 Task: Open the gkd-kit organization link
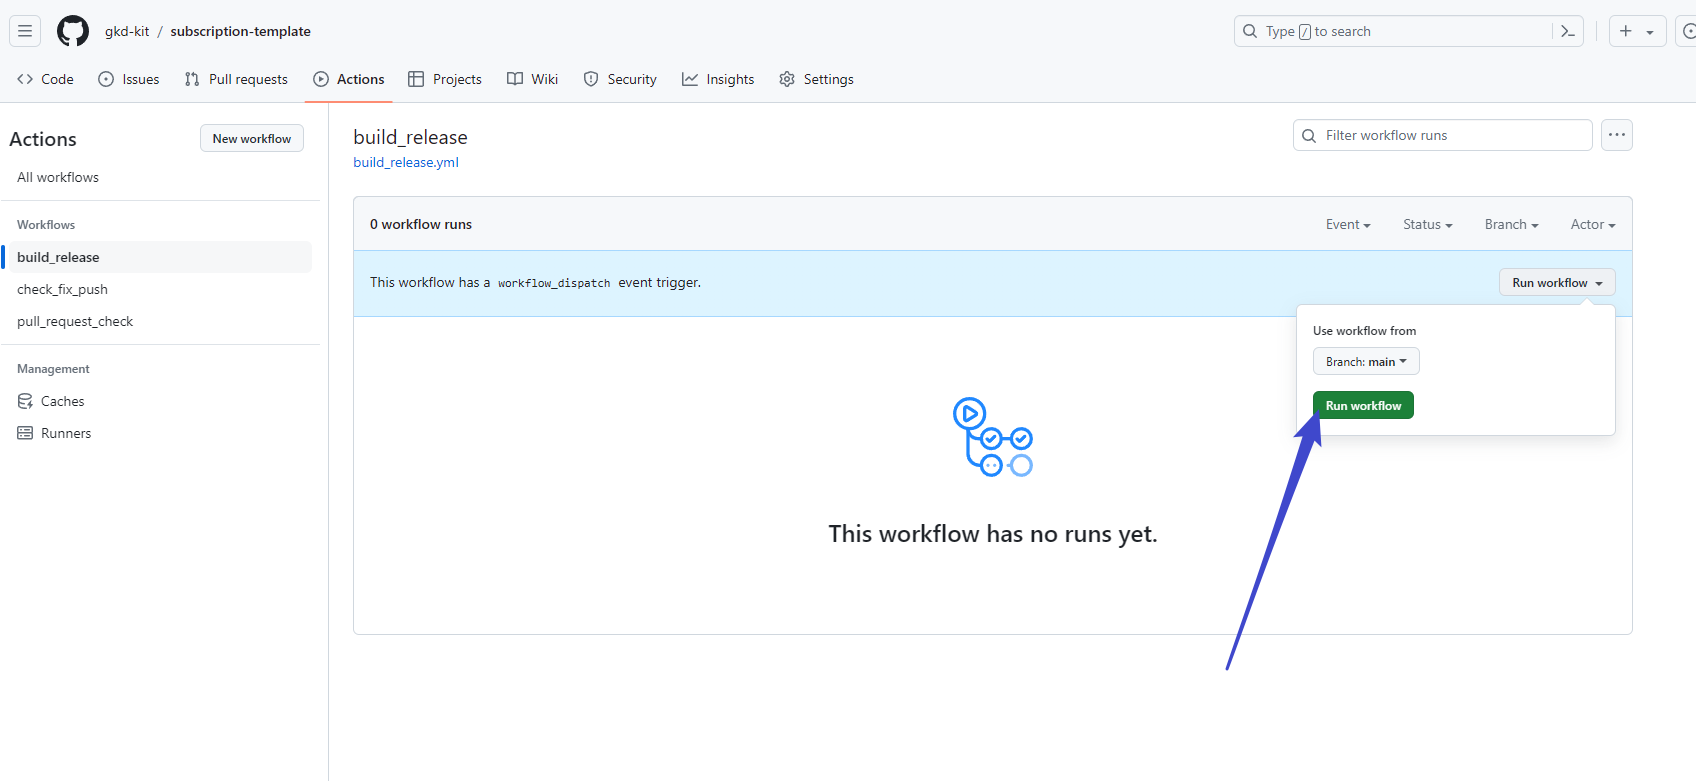click(x=127, y=31)
